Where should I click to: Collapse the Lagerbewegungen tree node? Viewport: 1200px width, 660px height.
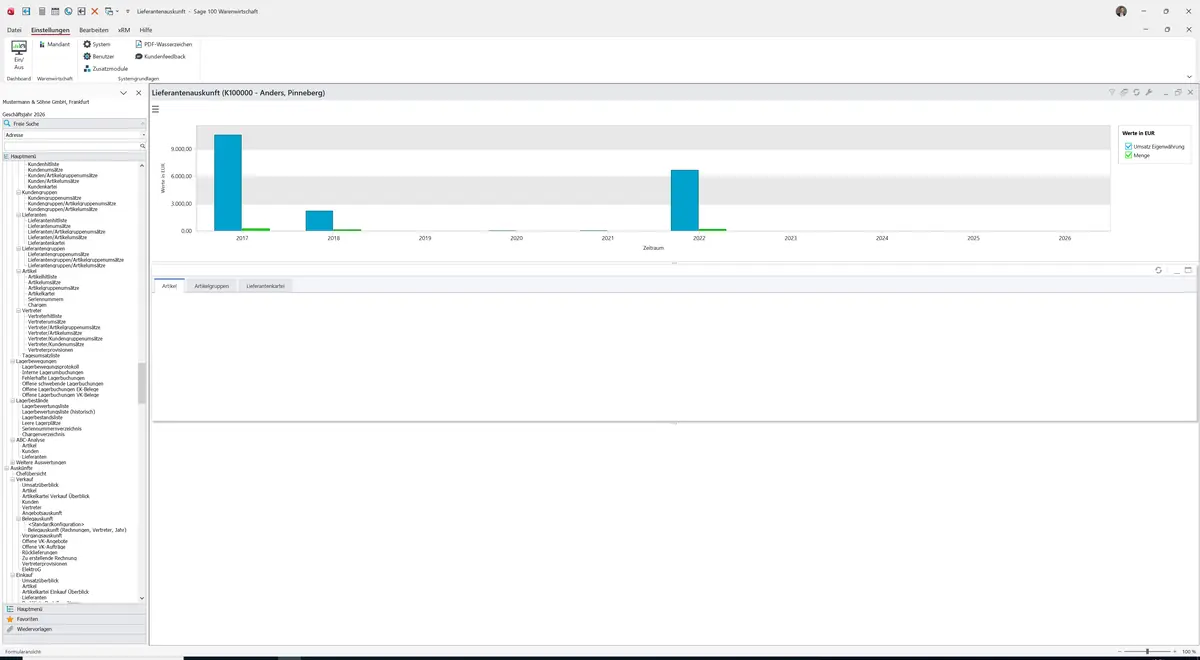(12, 361)
